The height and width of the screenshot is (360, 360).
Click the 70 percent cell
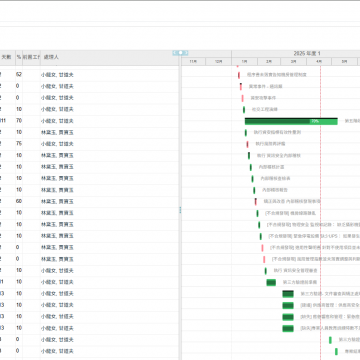19,121
